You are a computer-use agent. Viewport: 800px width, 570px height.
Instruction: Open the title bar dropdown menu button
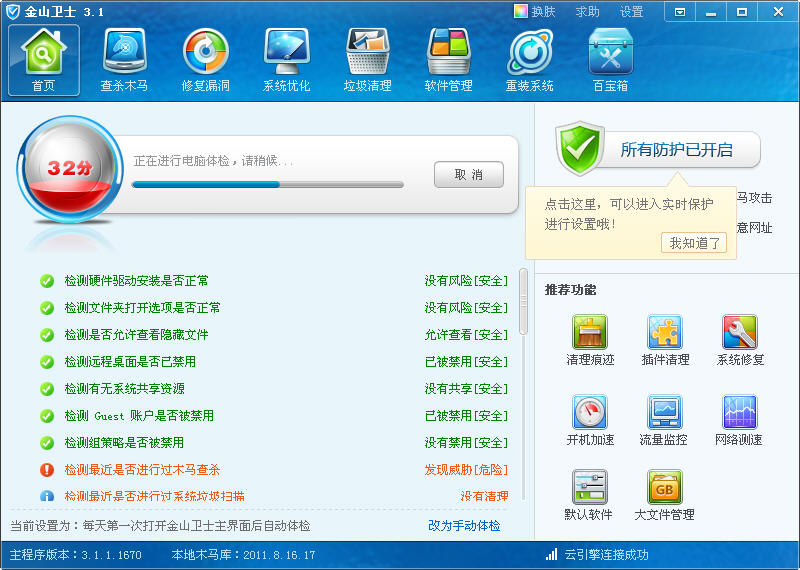[680, 12]
